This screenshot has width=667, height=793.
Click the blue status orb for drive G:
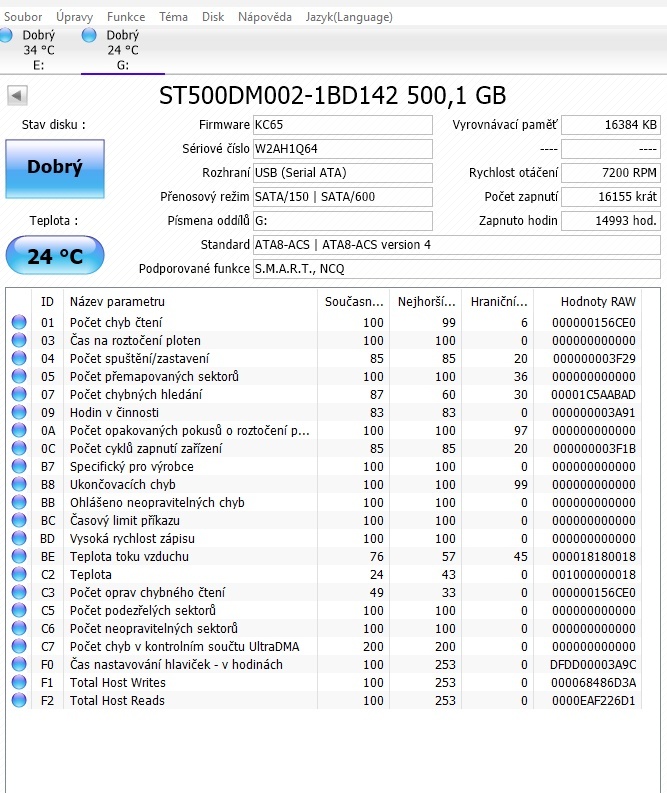pos(89,35)
